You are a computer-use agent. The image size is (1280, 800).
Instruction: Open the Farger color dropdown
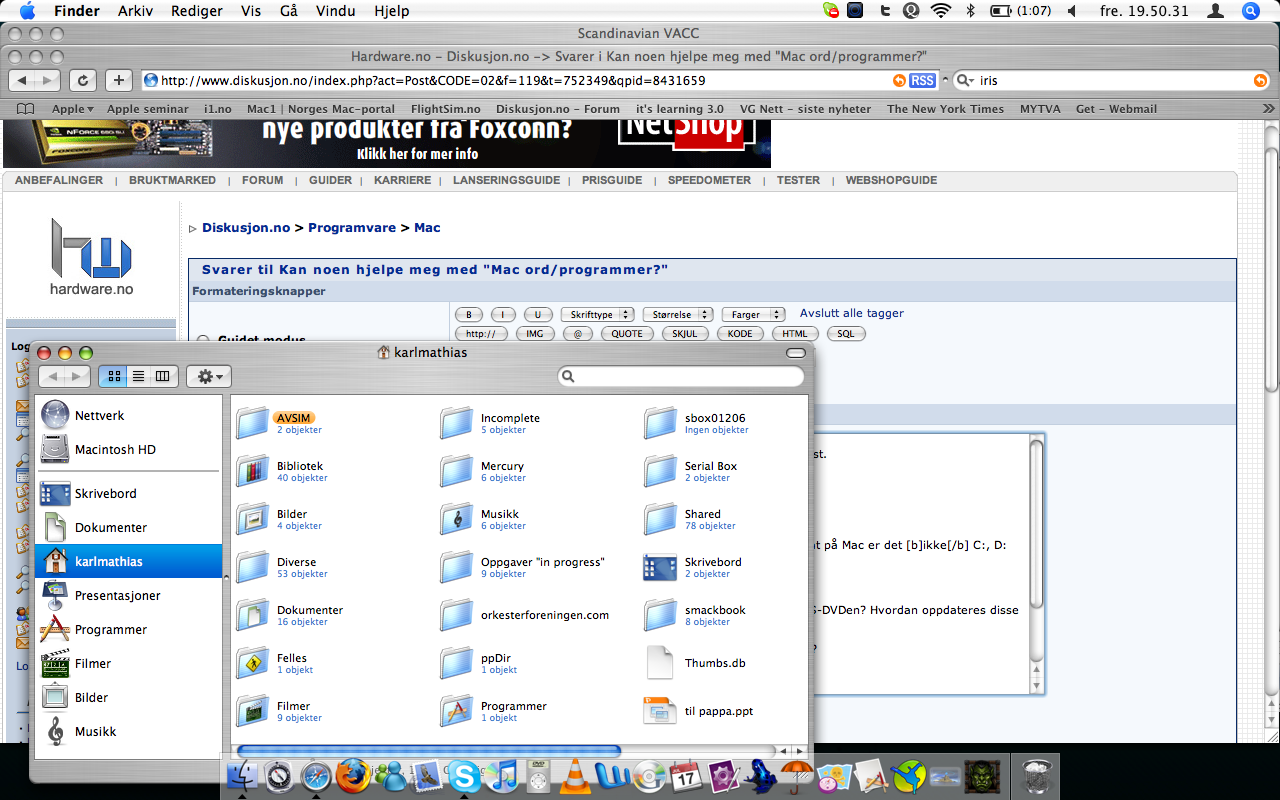pyautogui.click(x=753, y=314)
